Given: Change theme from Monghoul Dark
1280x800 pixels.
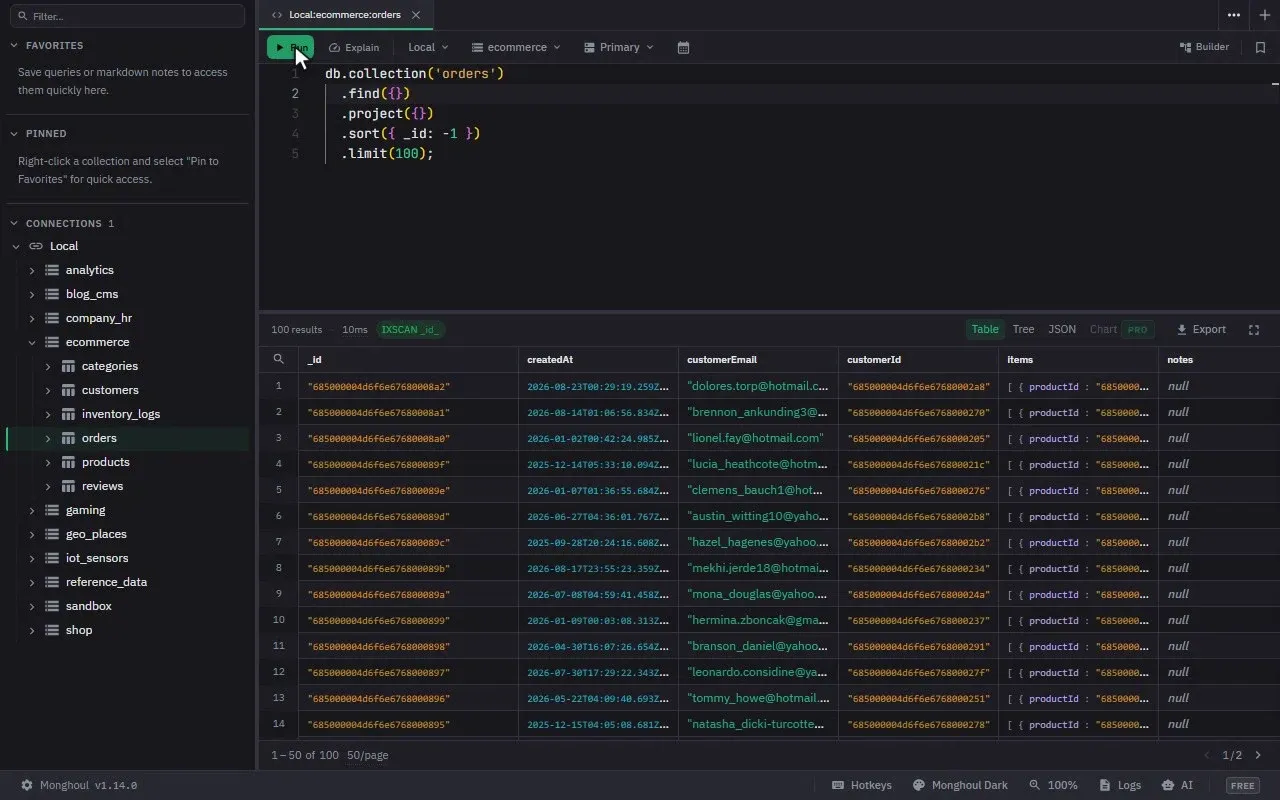Looking at the screenshot, I should coord(960,786).
